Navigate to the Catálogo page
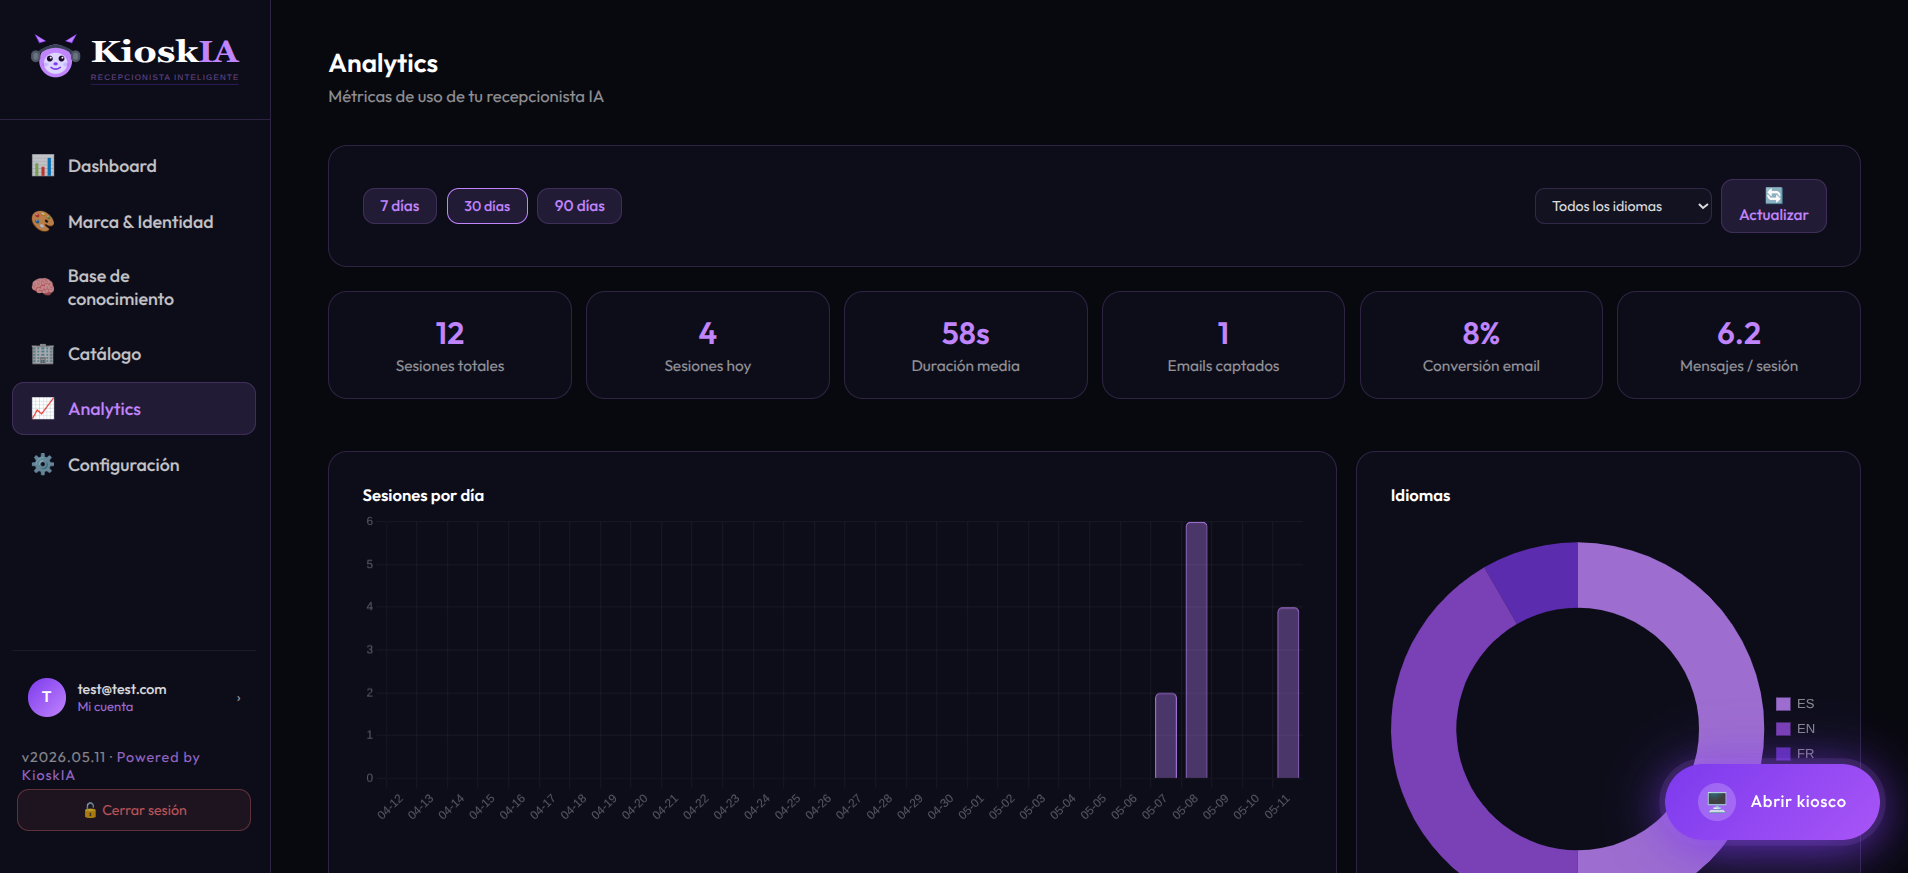This screenshot has height=873, width=1908. (134, 354)
